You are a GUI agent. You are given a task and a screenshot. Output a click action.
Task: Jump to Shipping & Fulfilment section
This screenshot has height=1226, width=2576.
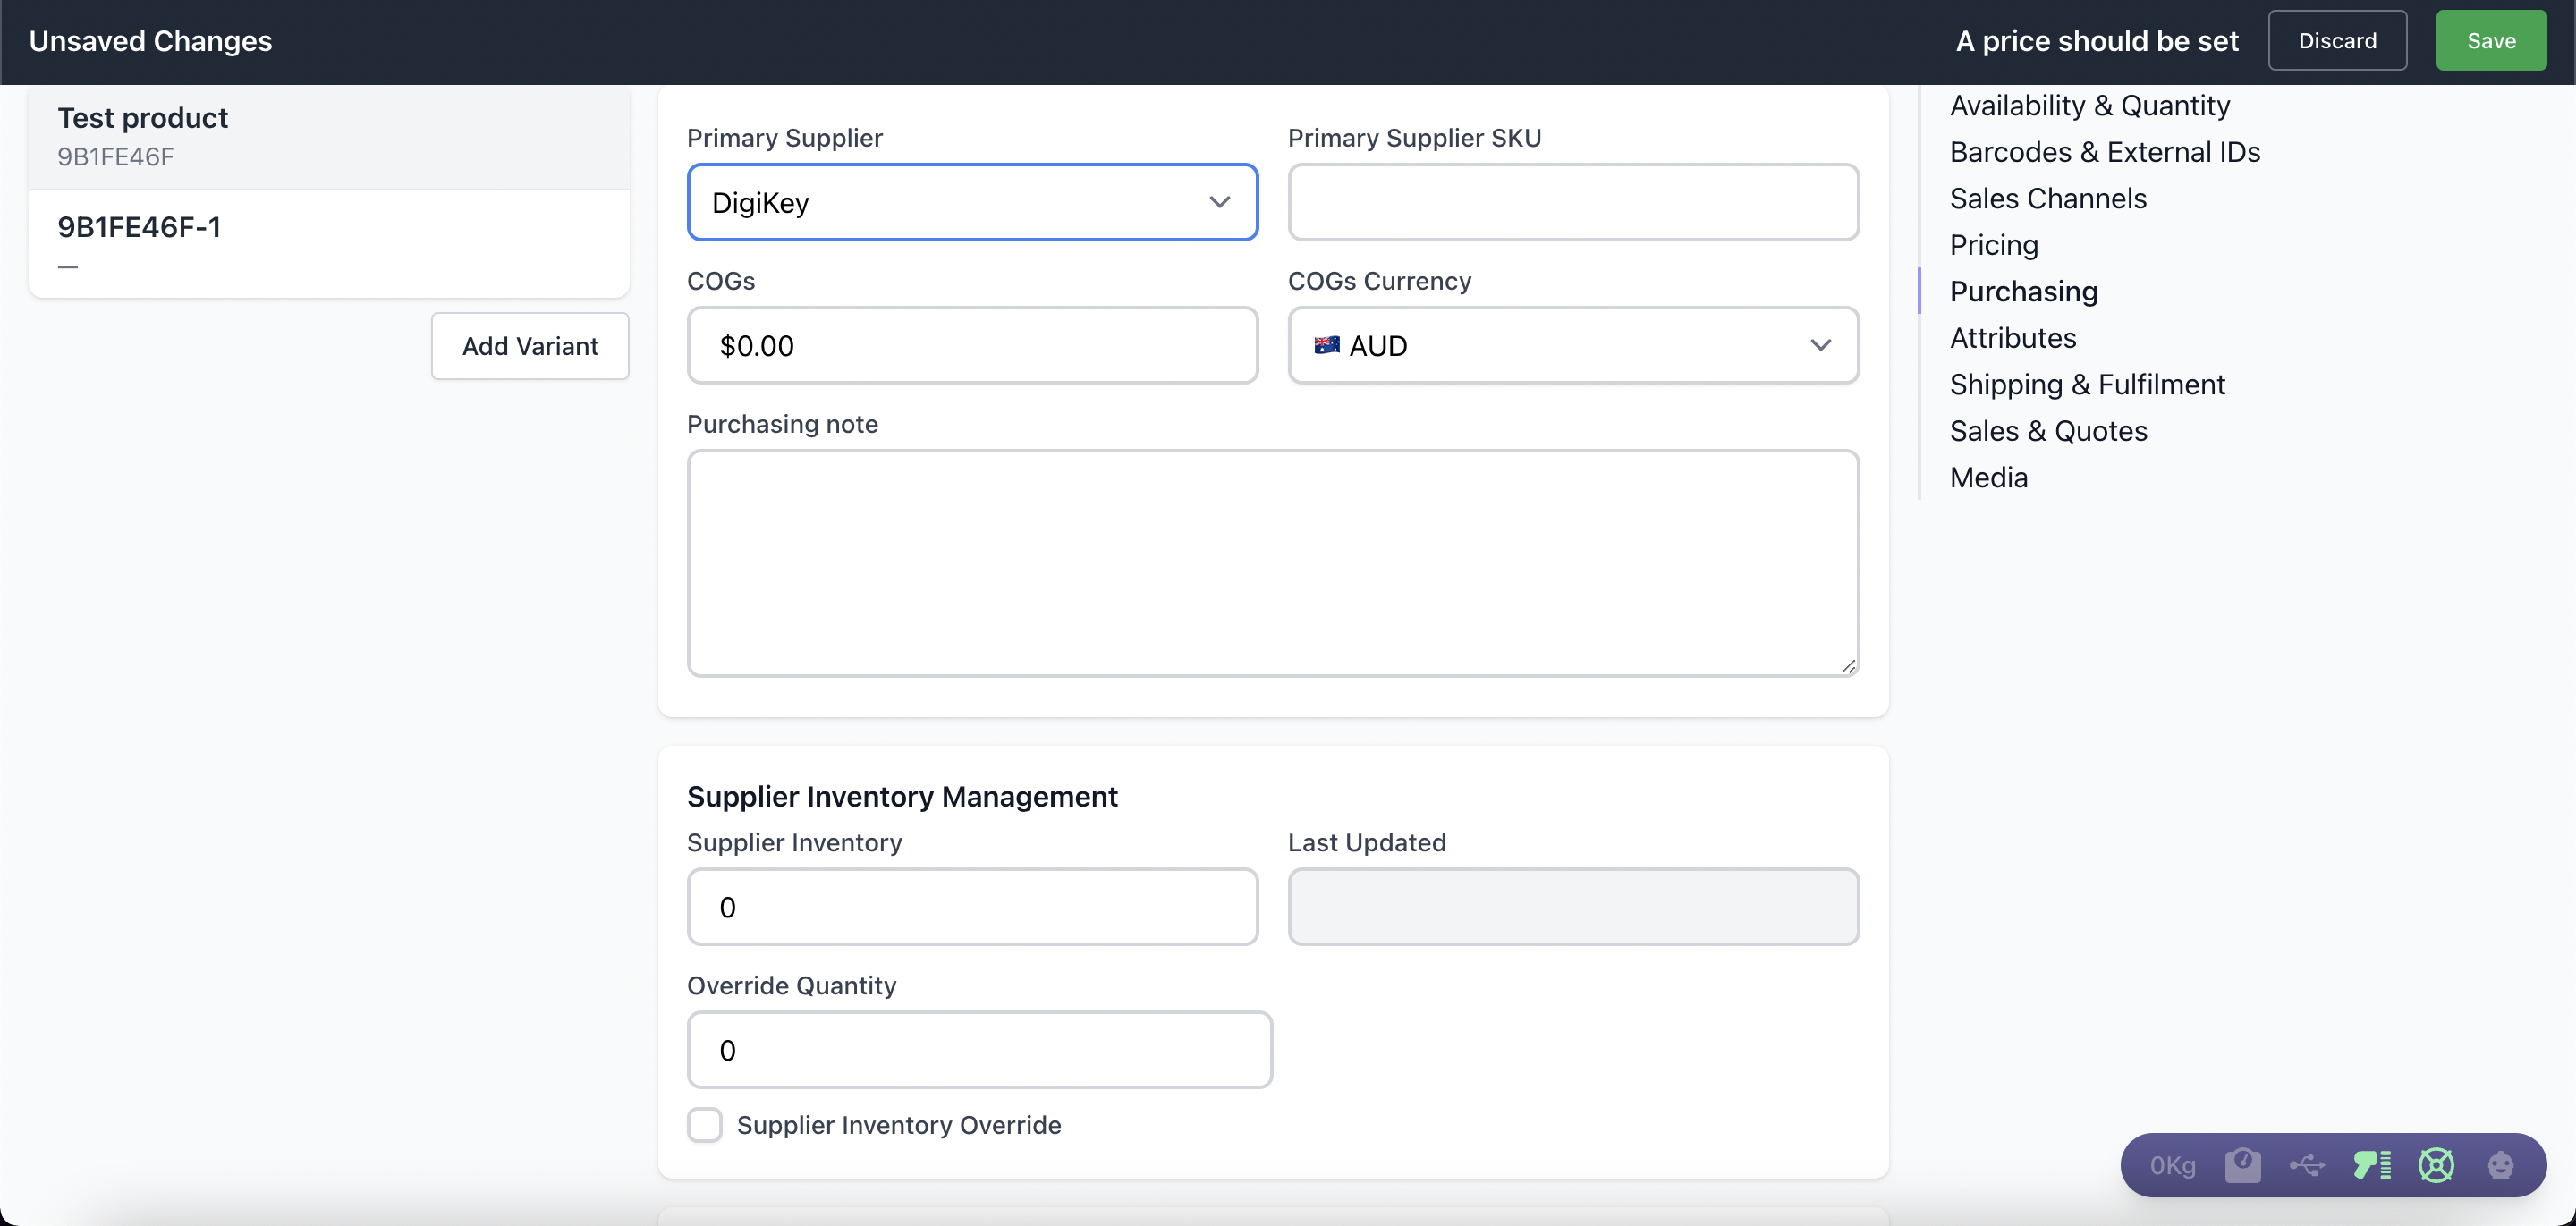pyautogui.click(x=2087, y=385)
